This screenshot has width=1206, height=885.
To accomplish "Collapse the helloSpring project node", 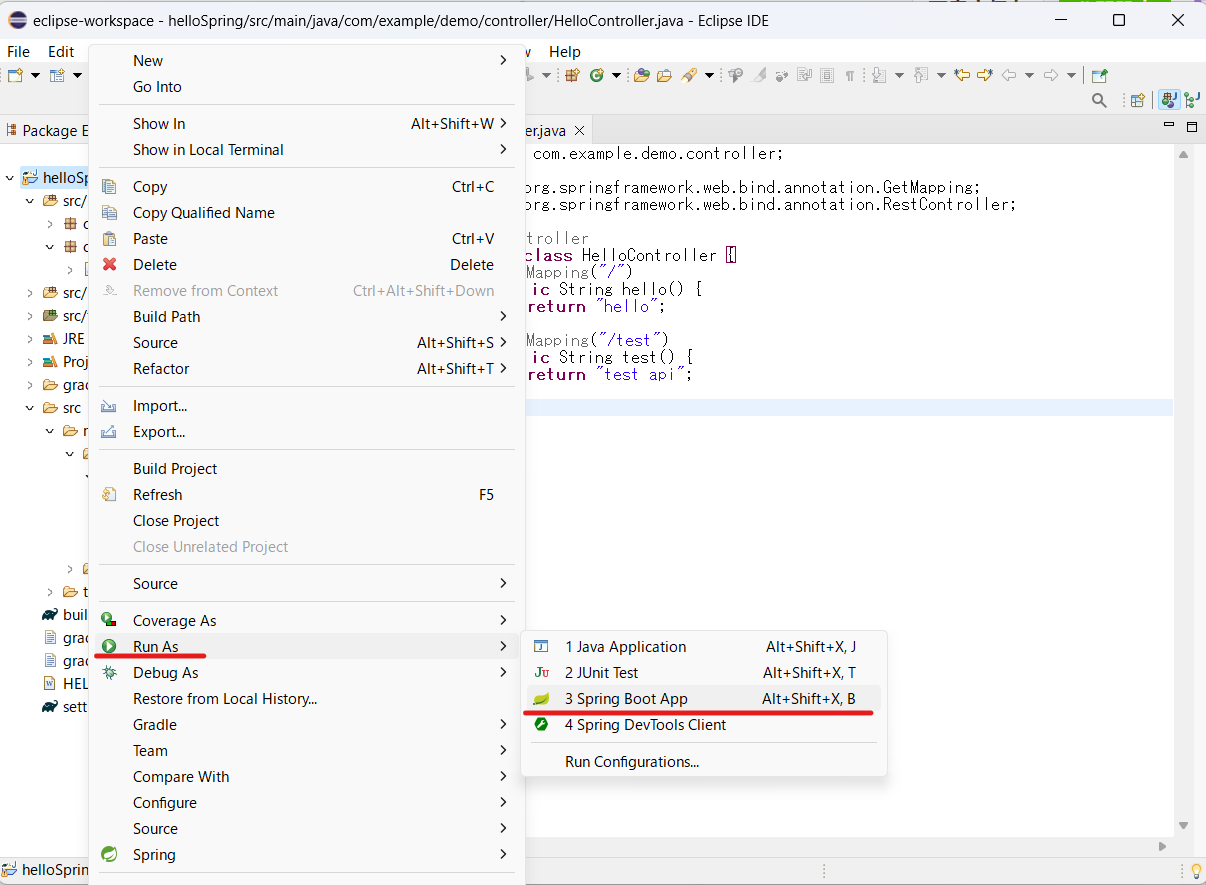I will (x=8, y=177).
